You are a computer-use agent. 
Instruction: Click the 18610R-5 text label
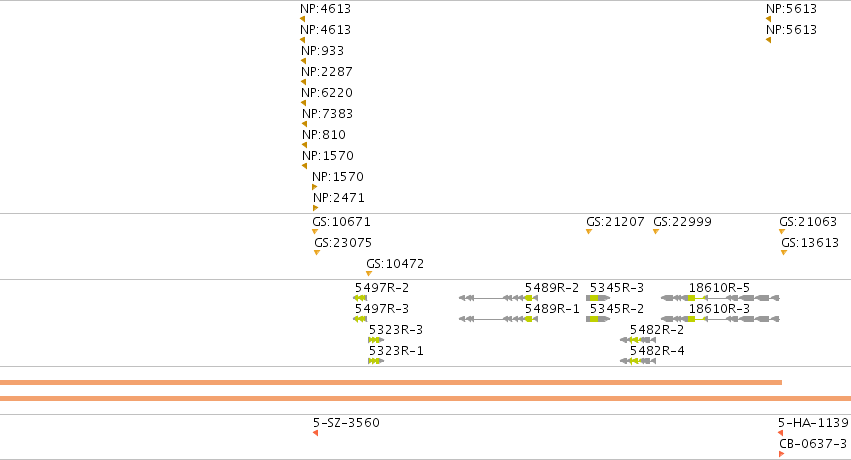(720, 288)
